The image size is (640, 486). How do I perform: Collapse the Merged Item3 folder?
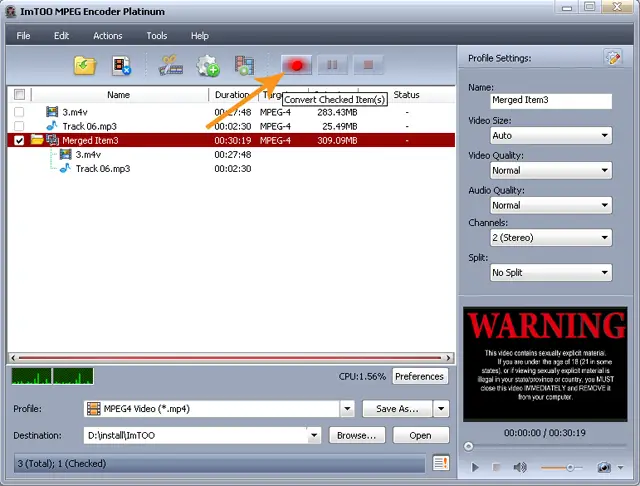coord(37,140)
